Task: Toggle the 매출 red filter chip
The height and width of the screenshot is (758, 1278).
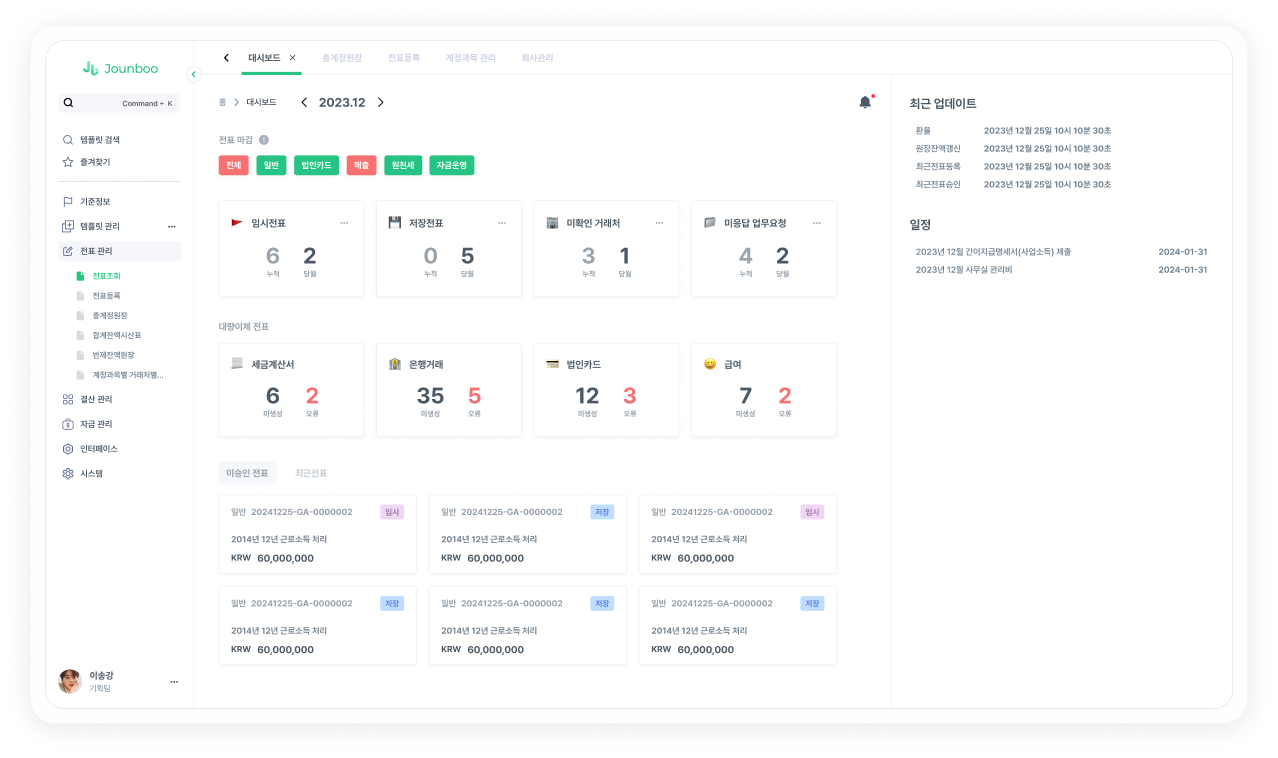Action: [362, 165]
